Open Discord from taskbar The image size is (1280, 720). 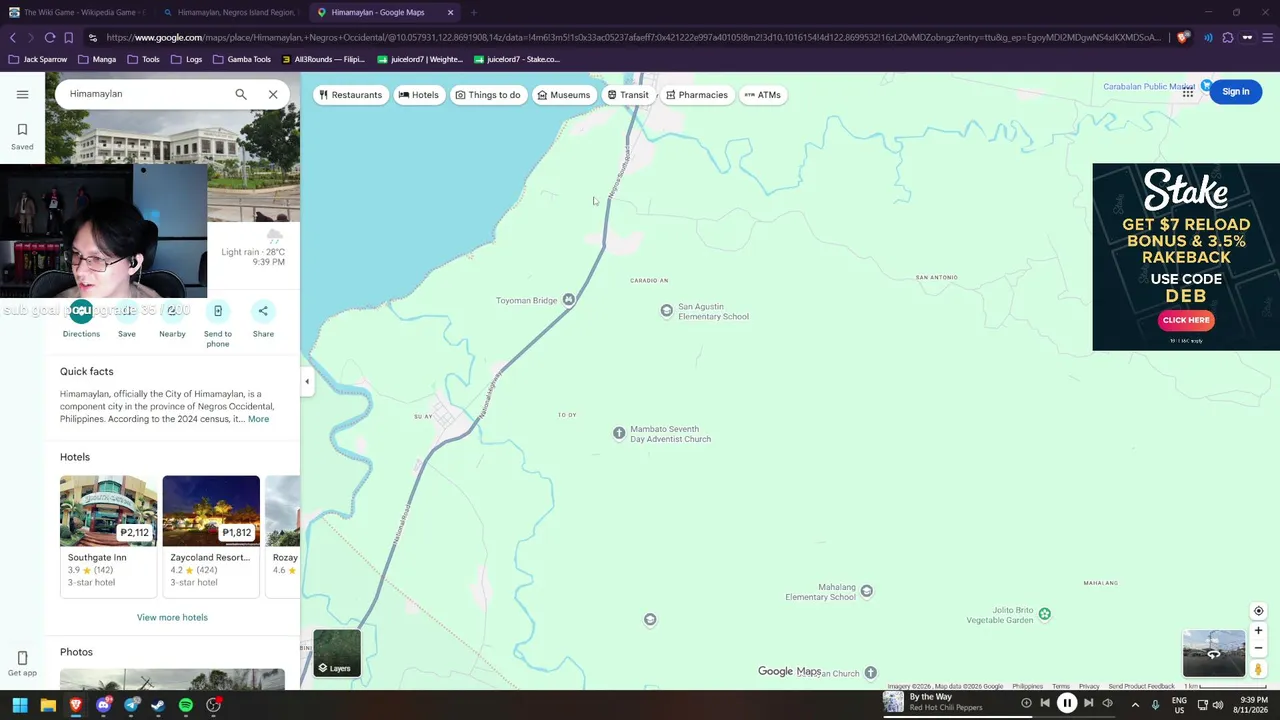[x=103, y=705]
